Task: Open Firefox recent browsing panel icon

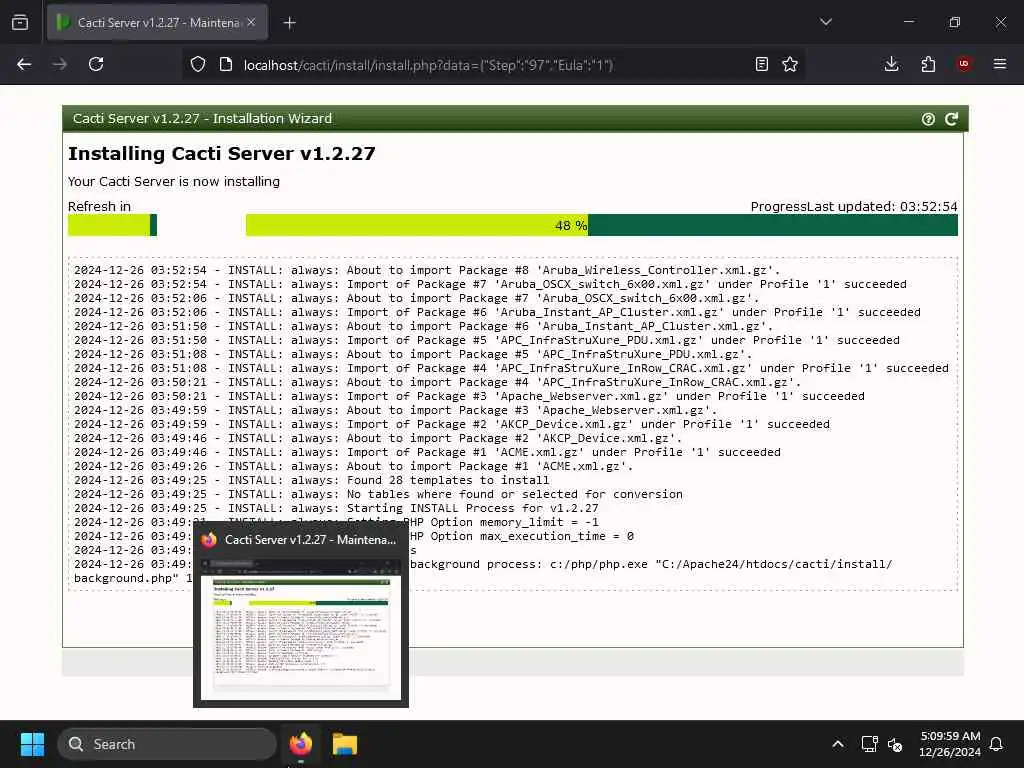Action: [x=20, y=23]
